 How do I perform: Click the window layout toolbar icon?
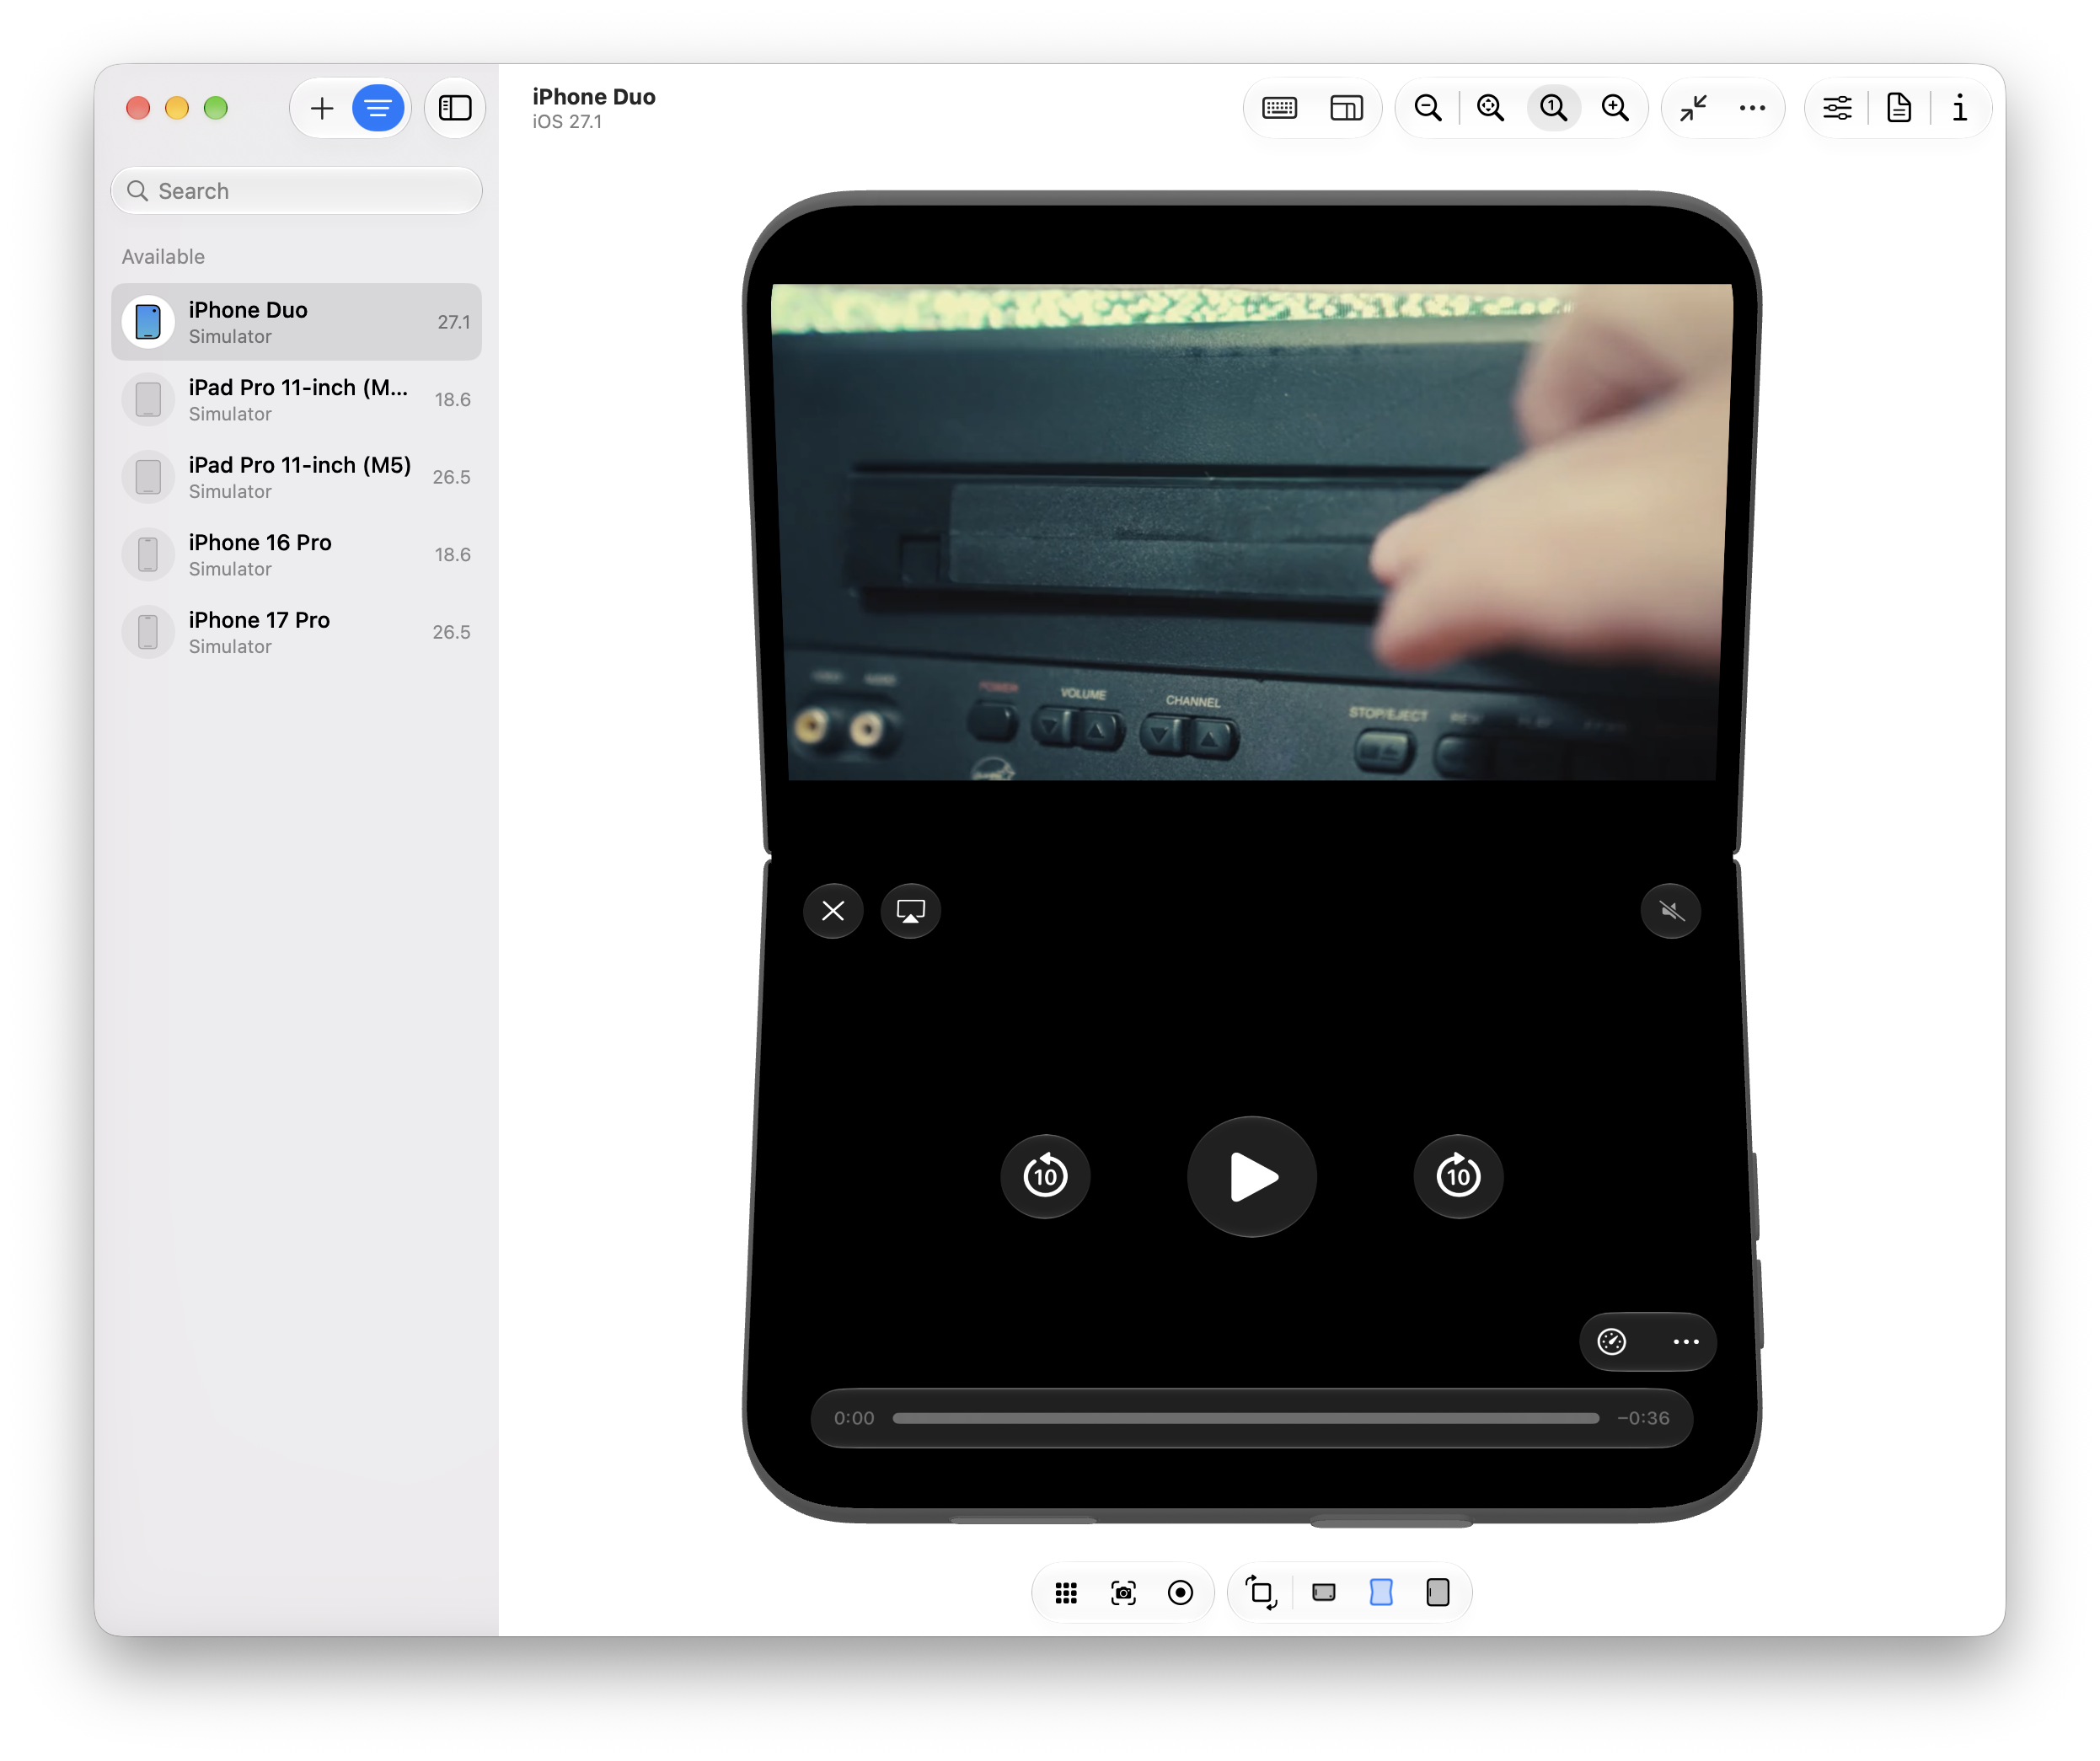[x=1346, y=108]
